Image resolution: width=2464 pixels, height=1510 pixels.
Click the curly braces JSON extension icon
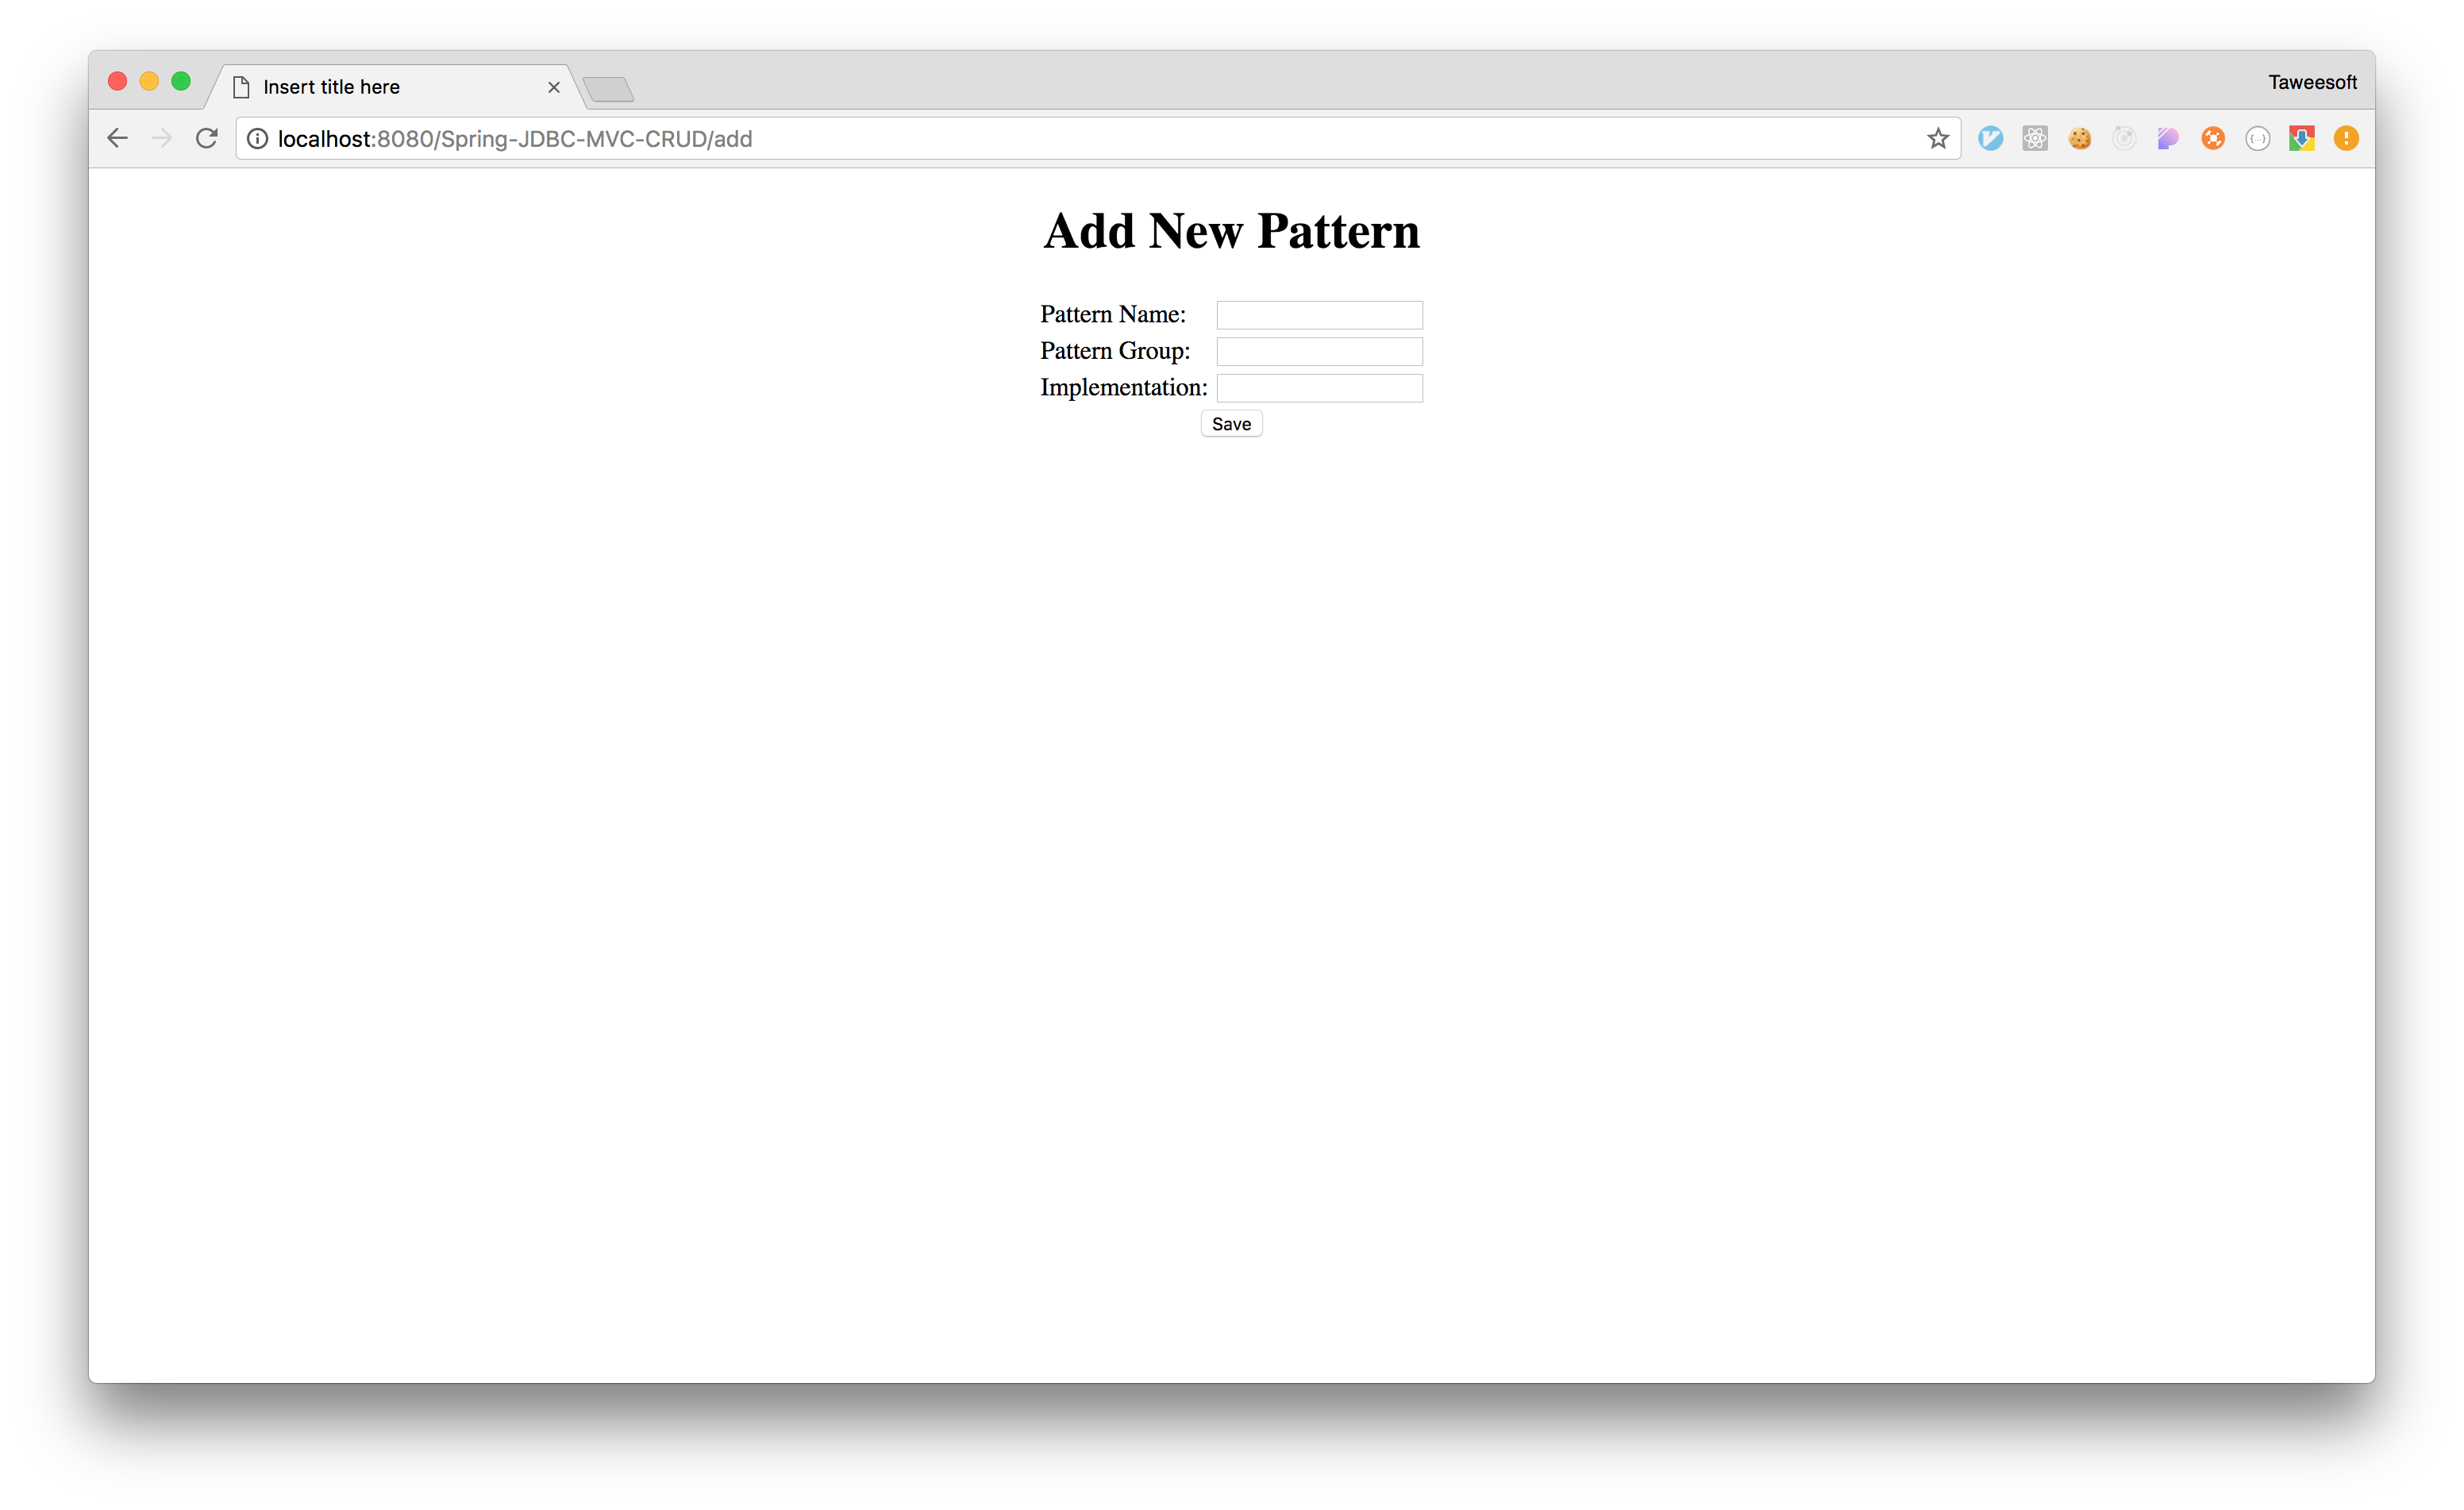pos(2257,139)
